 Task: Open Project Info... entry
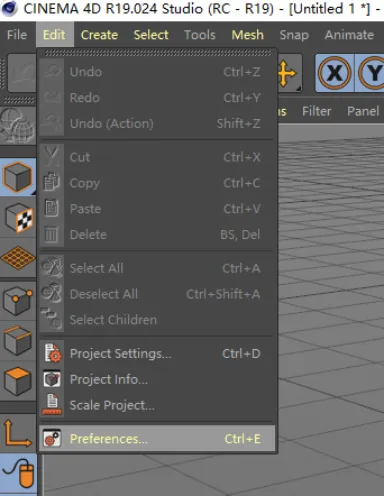pyautogui.click(x=157, y=379)
